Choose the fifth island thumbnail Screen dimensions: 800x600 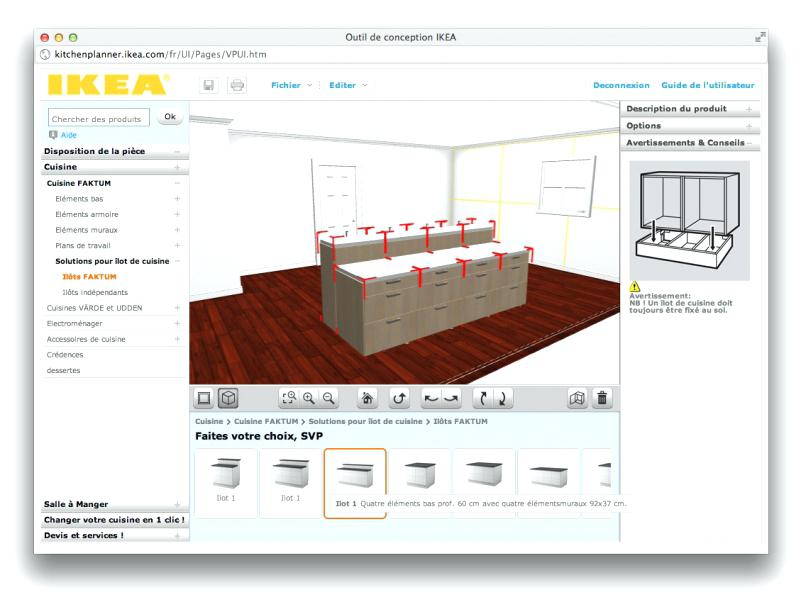pyautogui.click(x=484, y=483)
